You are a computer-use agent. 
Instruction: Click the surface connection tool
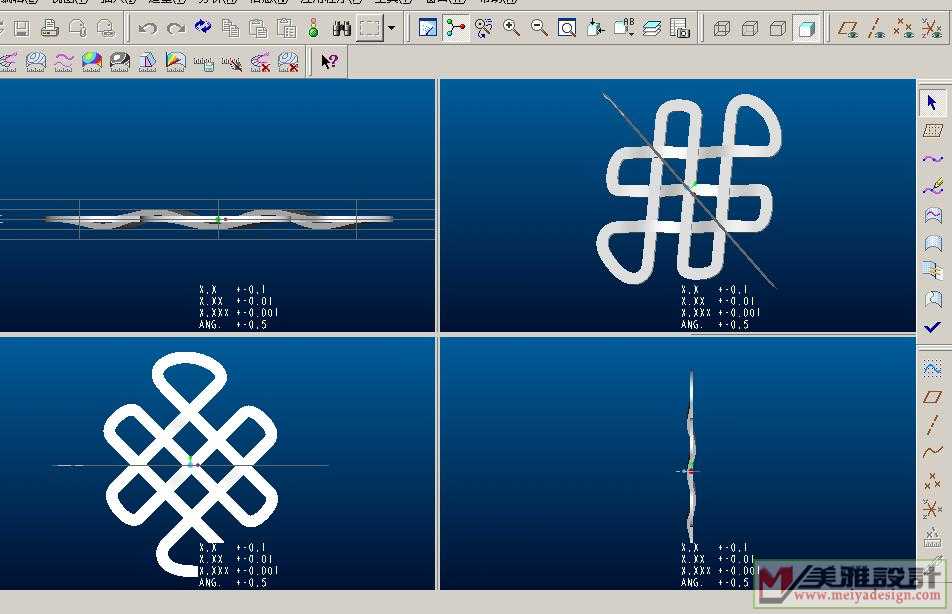933,270
